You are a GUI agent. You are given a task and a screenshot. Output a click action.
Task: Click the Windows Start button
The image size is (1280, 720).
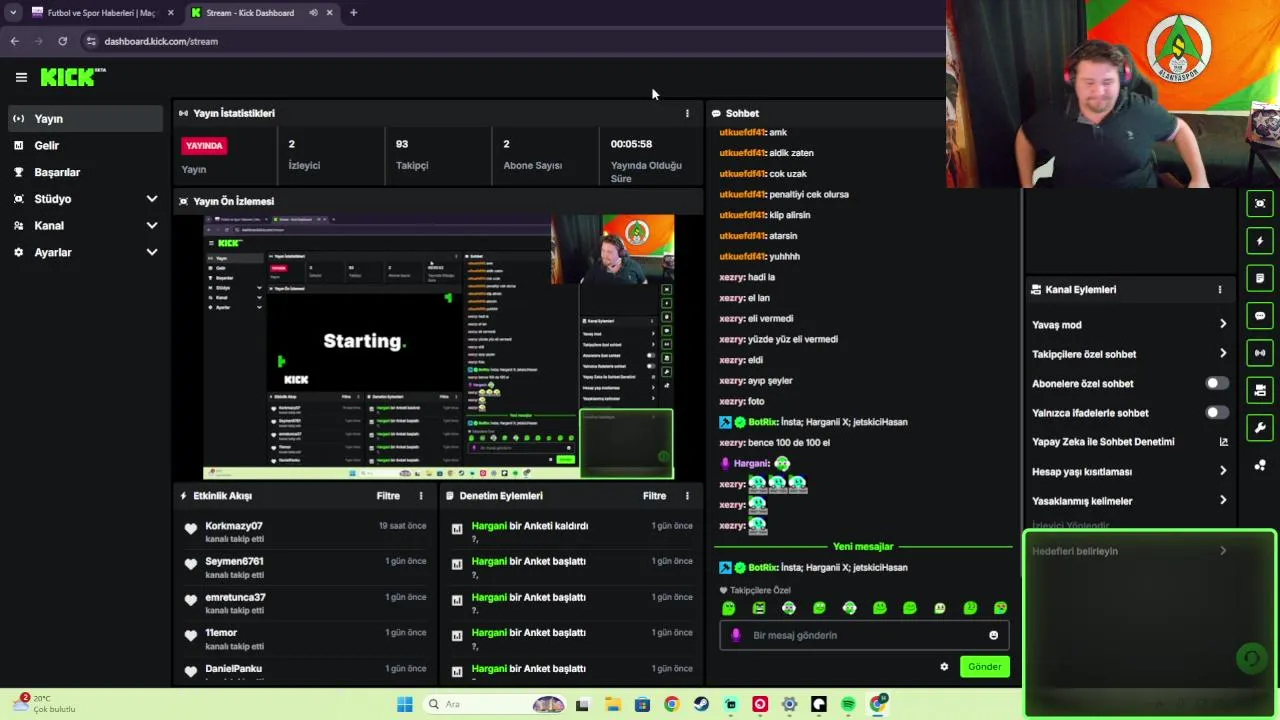click(404, 704)
